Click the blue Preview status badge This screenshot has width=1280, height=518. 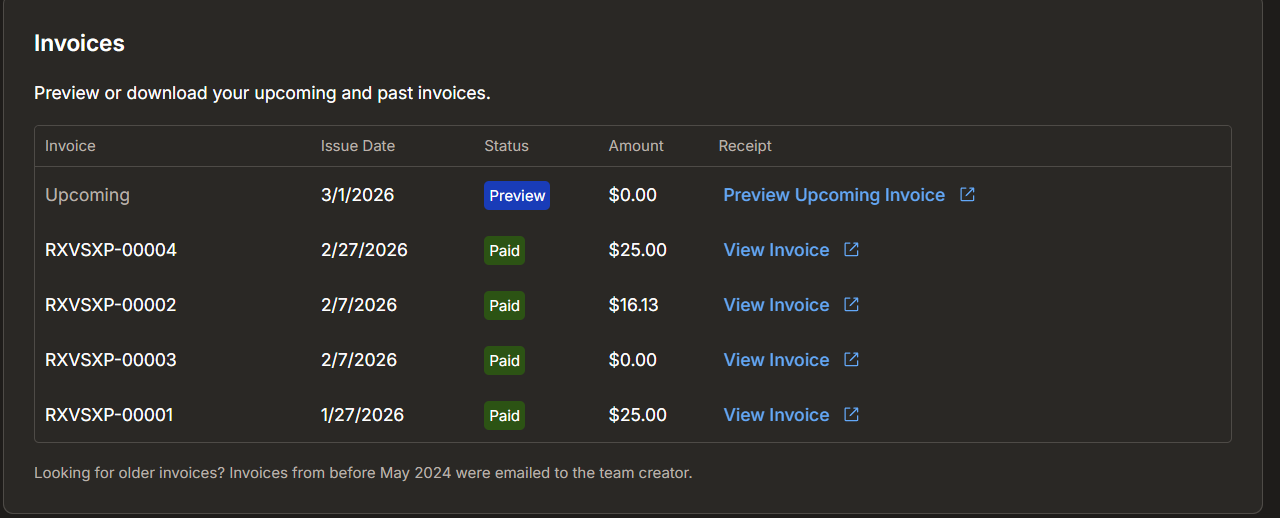[517, 196]
